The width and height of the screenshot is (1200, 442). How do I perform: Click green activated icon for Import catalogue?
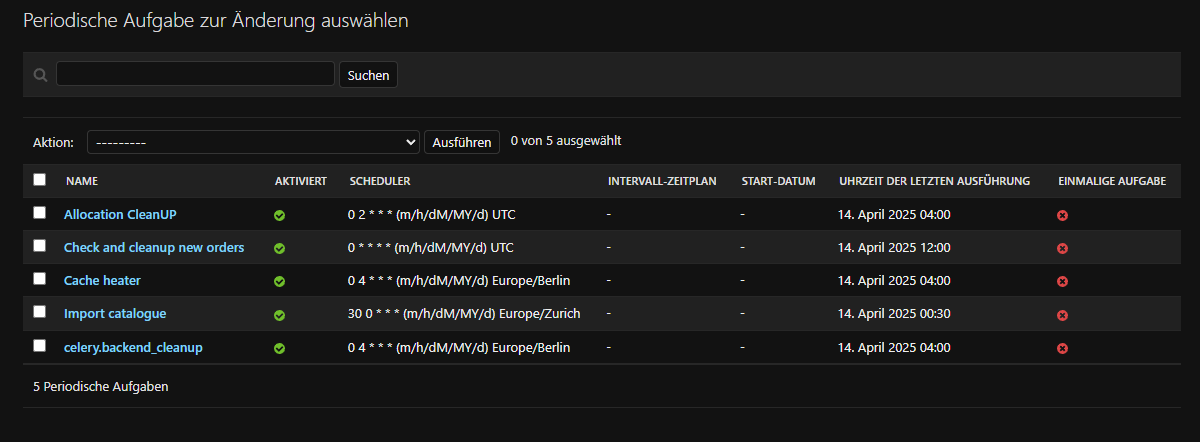click(280, 315)
